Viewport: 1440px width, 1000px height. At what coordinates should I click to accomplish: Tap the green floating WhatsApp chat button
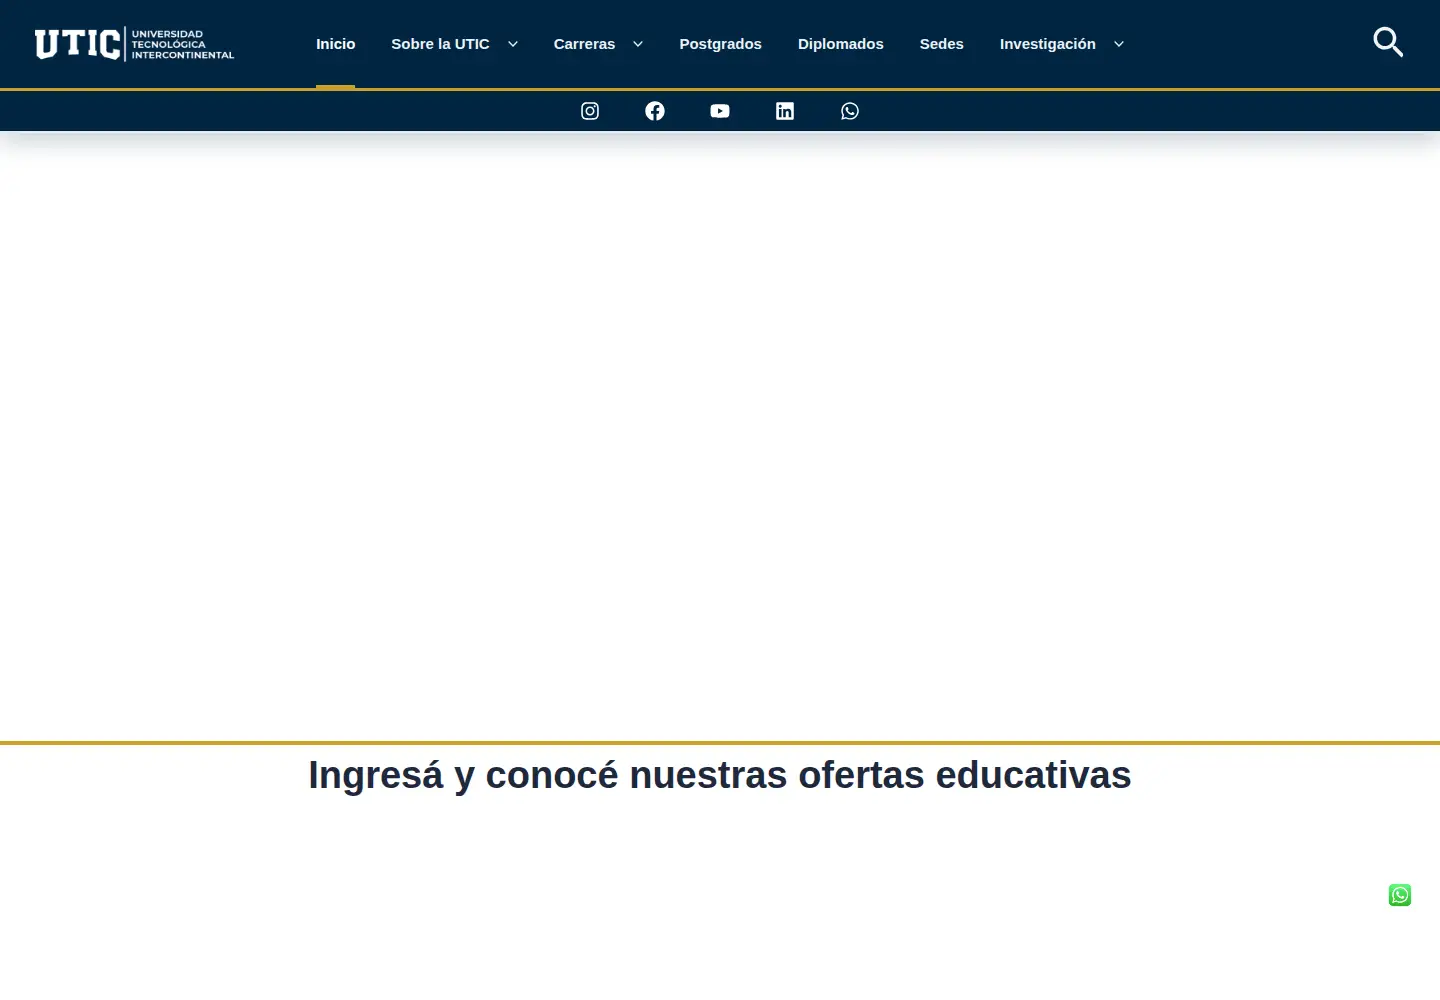click(x=1400, y=895)
